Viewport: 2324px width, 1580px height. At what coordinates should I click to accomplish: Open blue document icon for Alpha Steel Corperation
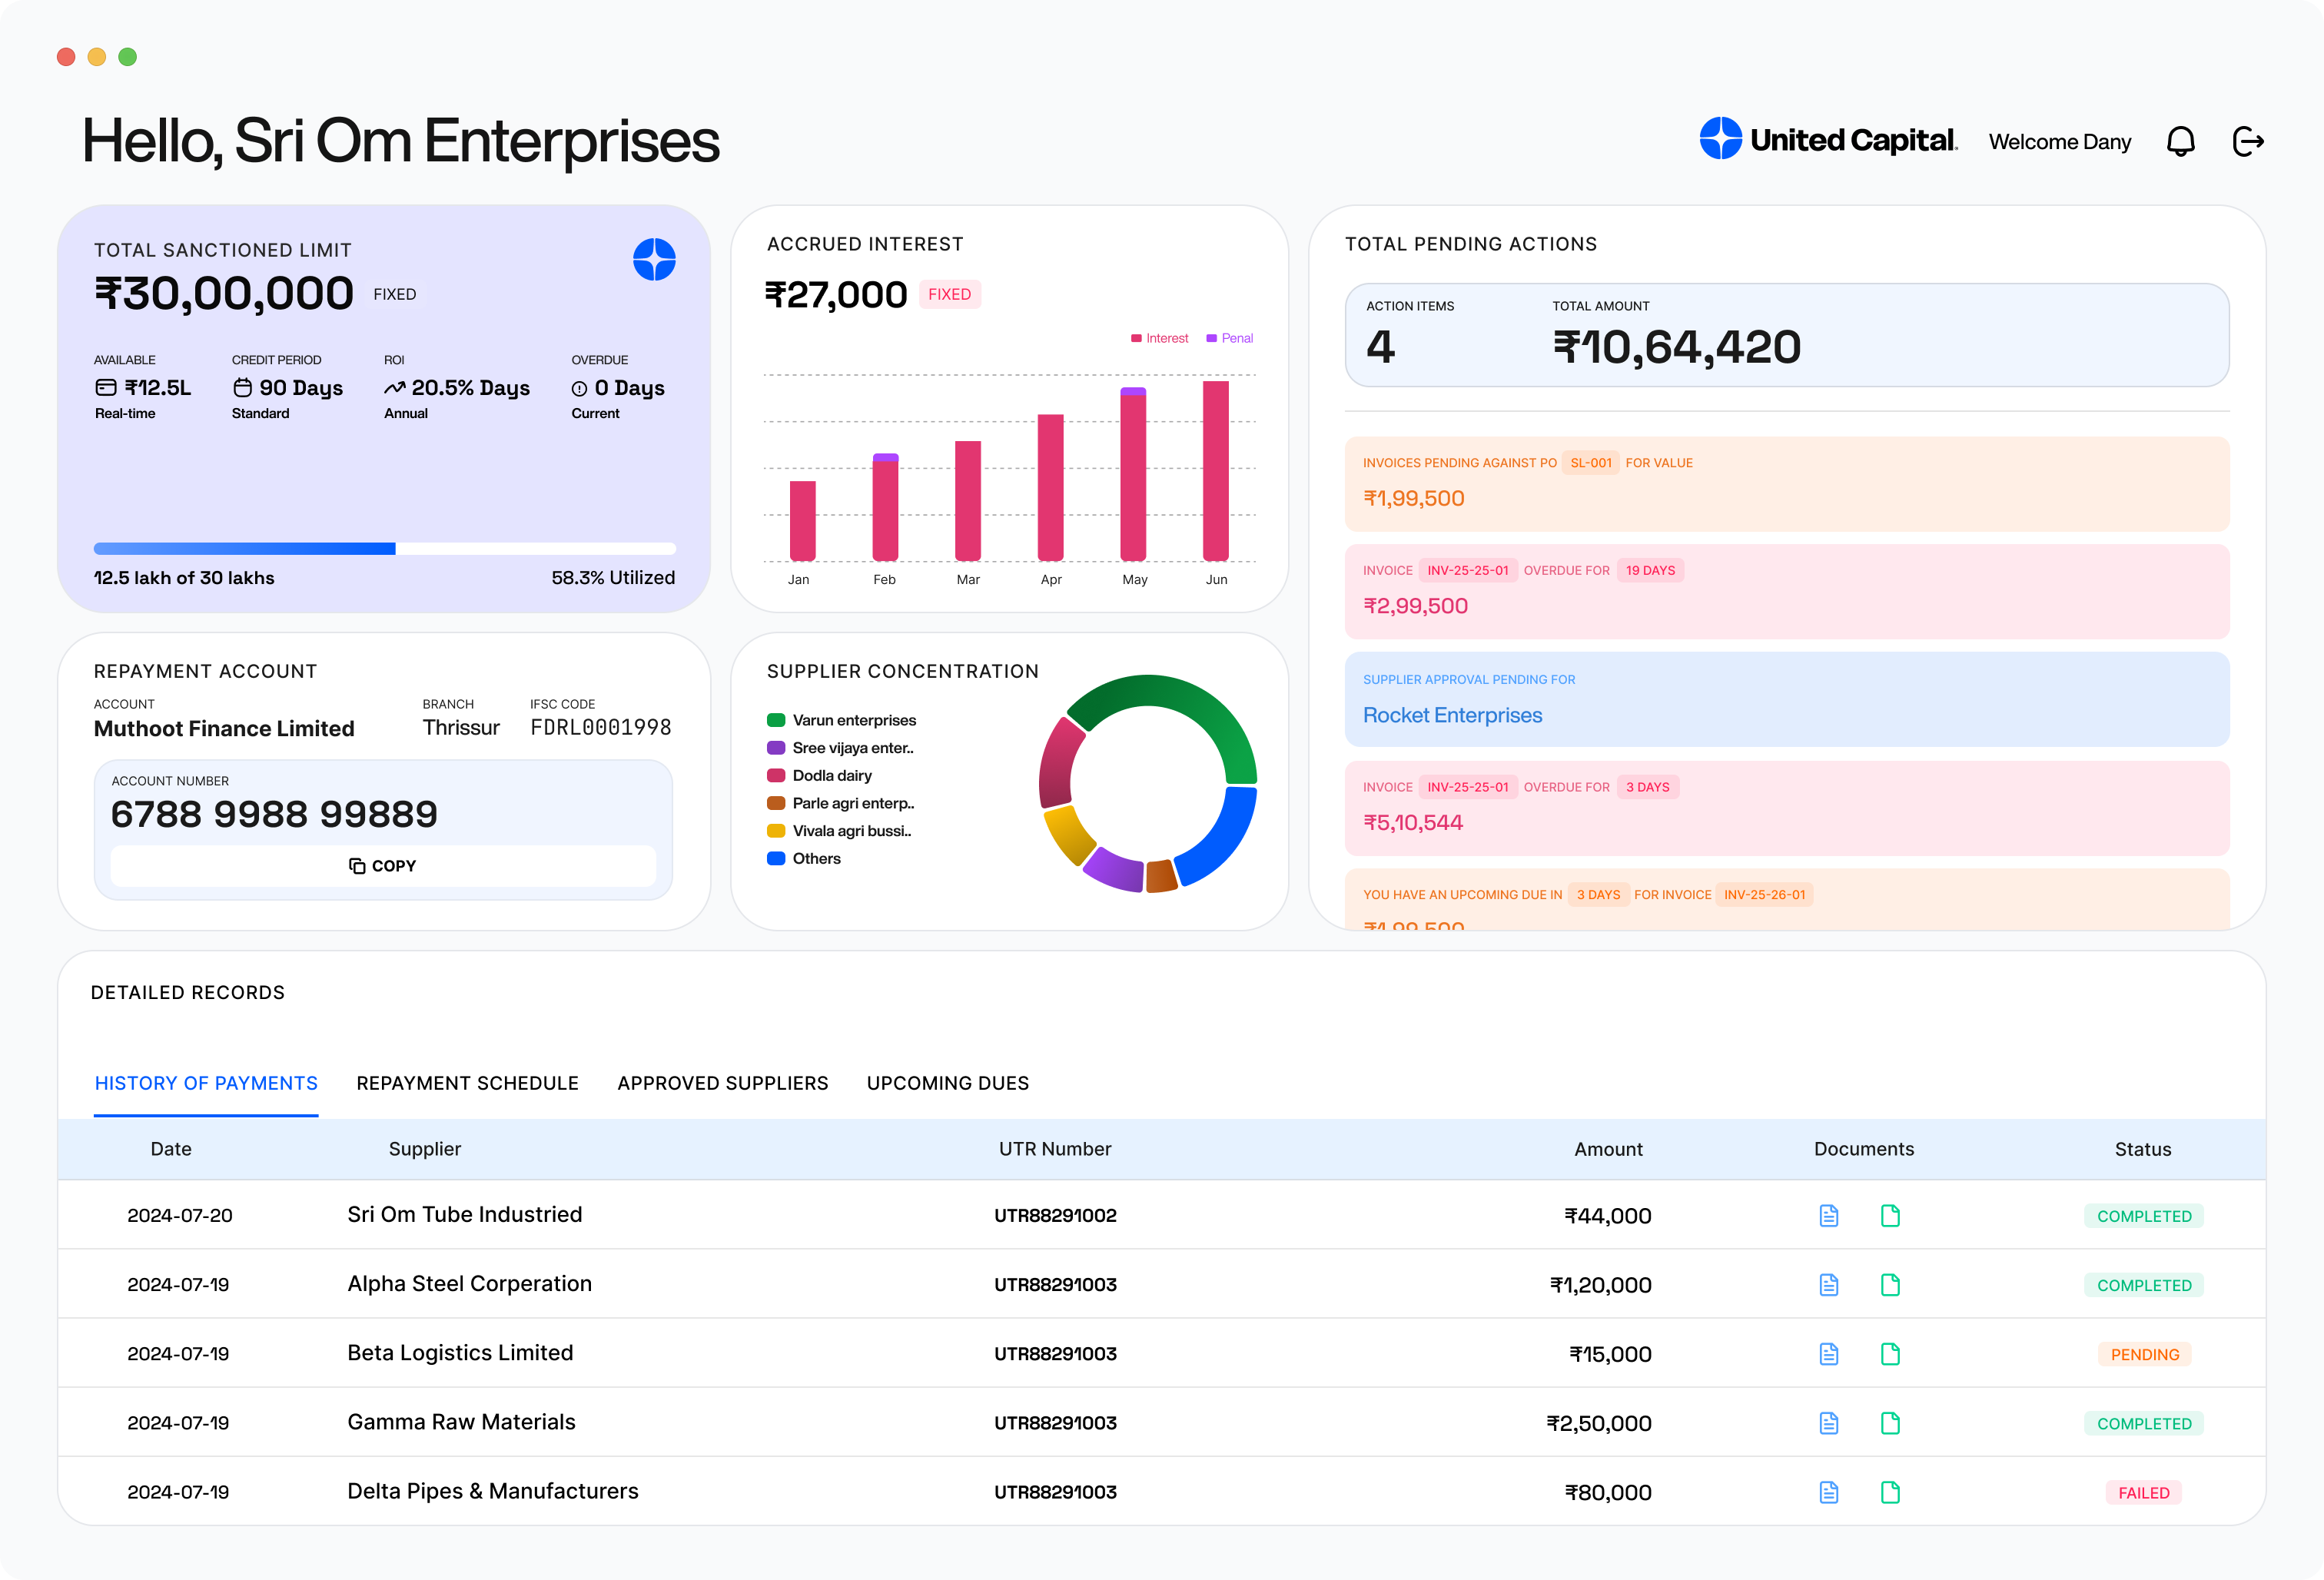click(1829, 1285)
